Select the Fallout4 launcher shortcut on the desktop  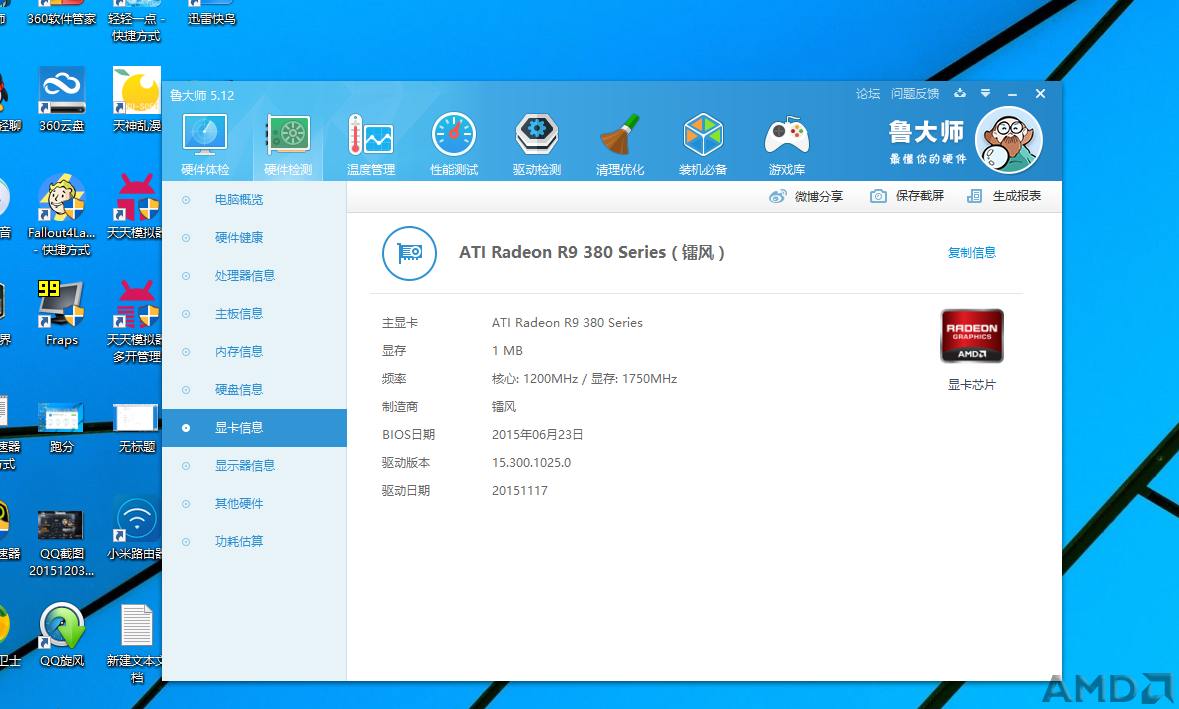click(62, 215)
